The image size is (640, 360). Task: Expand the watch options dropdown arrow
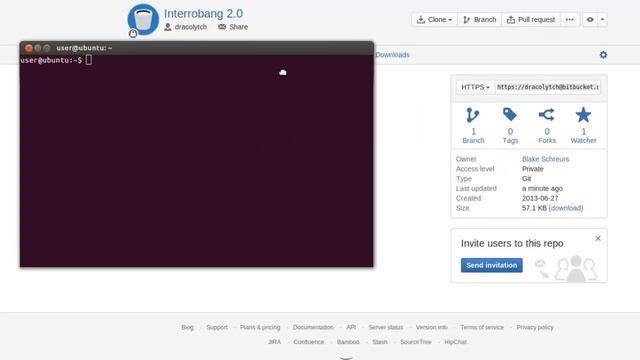tap(602, 20)
